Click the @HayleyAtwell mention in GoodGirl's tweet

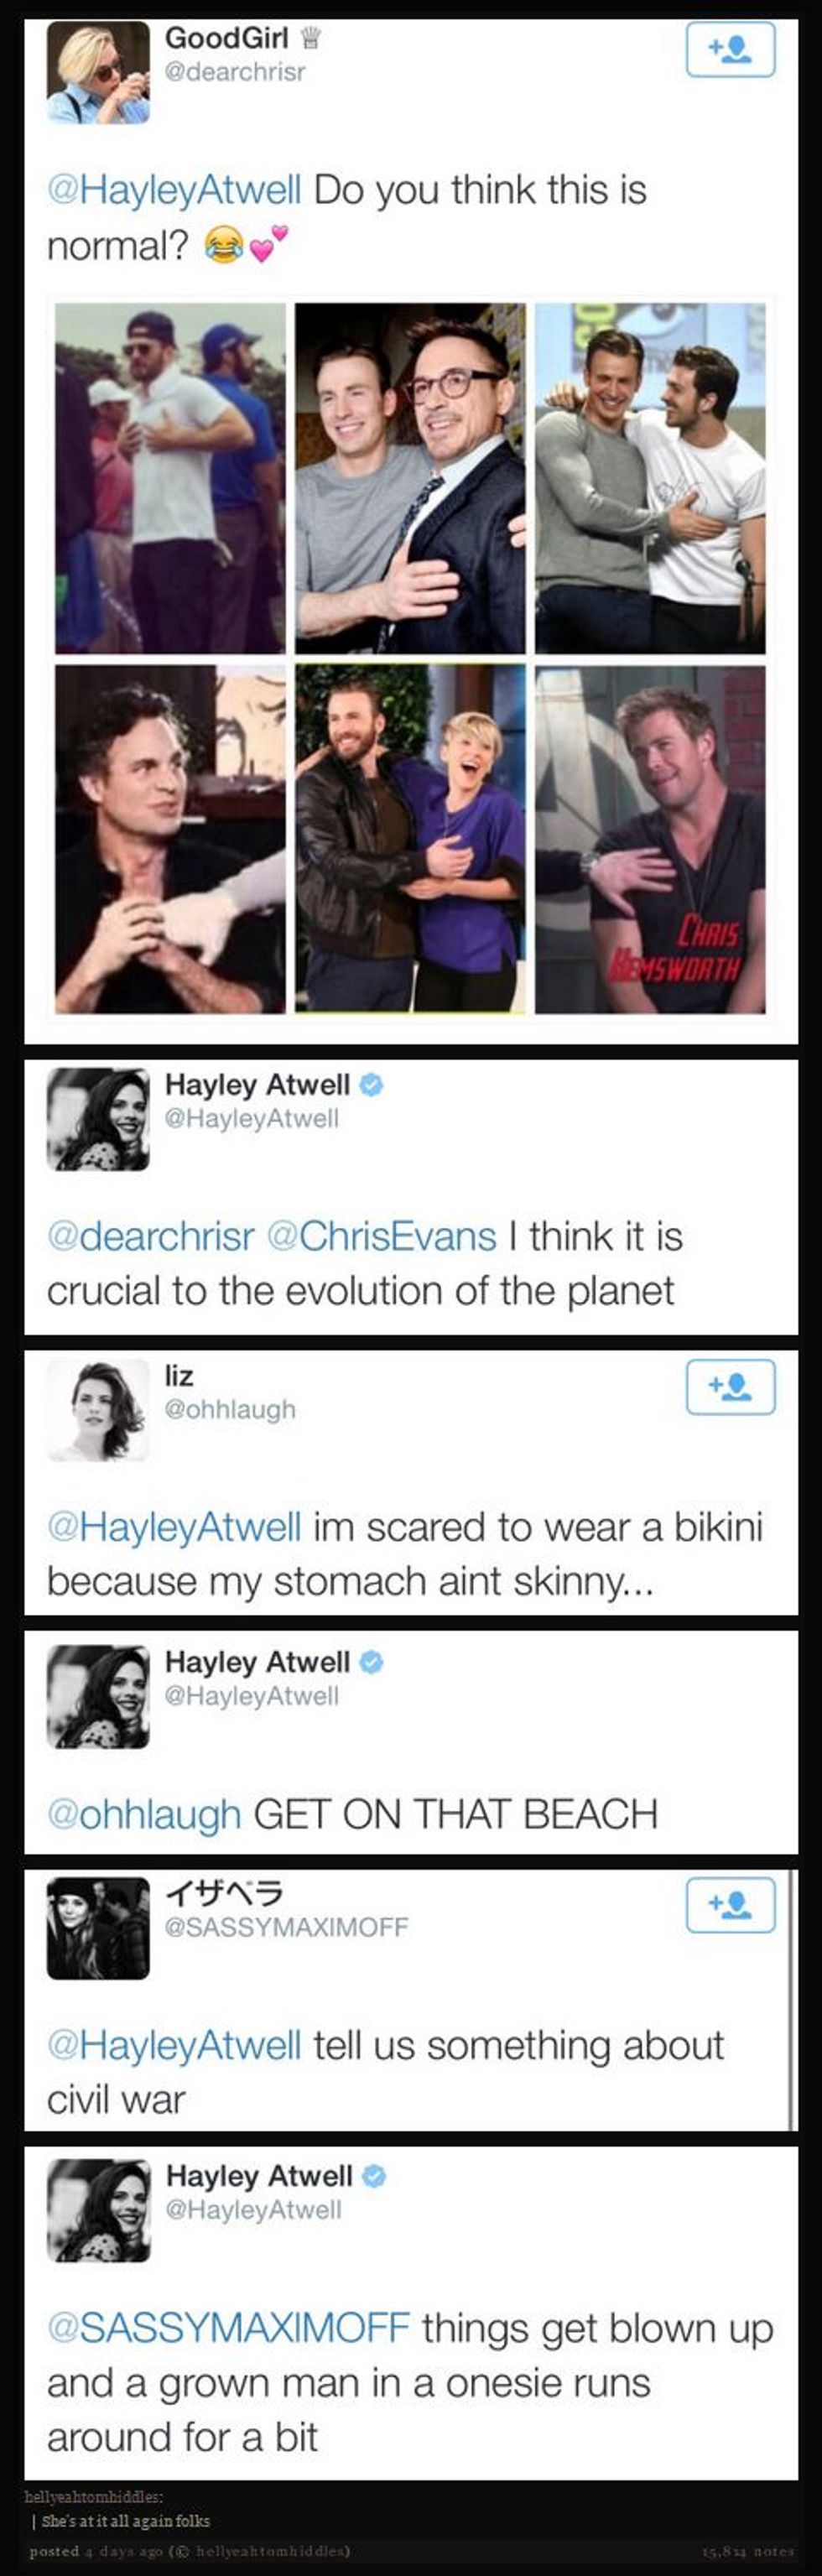174,190
